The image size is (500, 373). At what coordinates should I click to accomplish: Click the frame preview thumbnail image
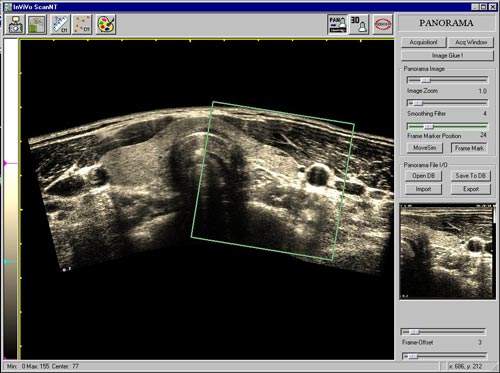[447, 251]
